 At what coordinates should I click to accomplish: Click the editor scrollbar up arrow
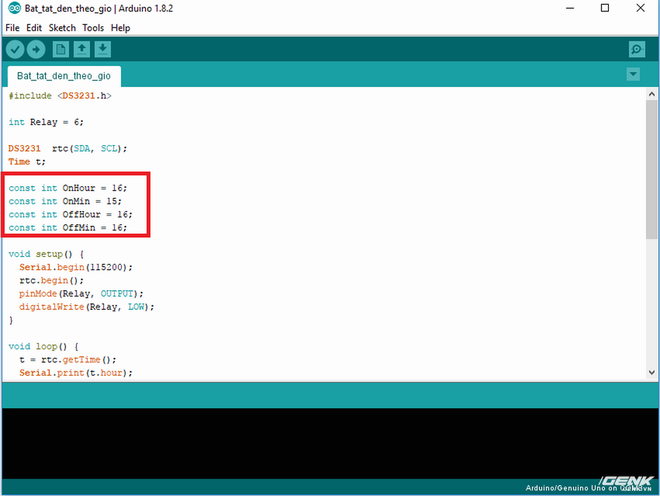pyautogui.click(x=652, y=94)
